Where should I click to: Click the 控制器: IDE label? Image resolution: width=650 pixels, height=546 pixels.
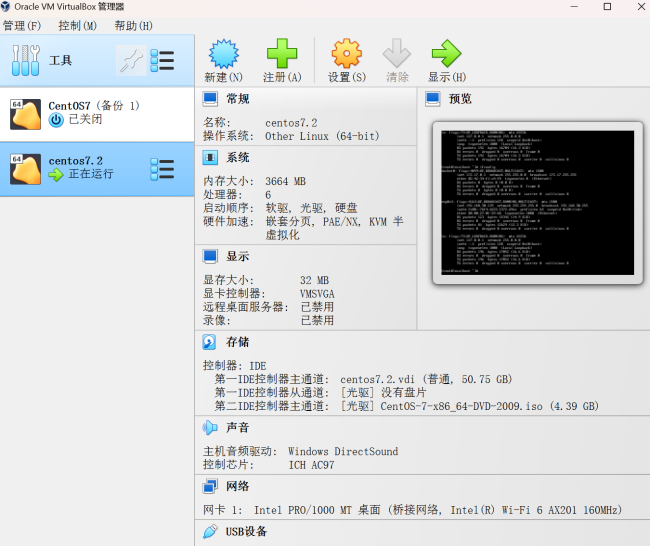tap(234, 366)
